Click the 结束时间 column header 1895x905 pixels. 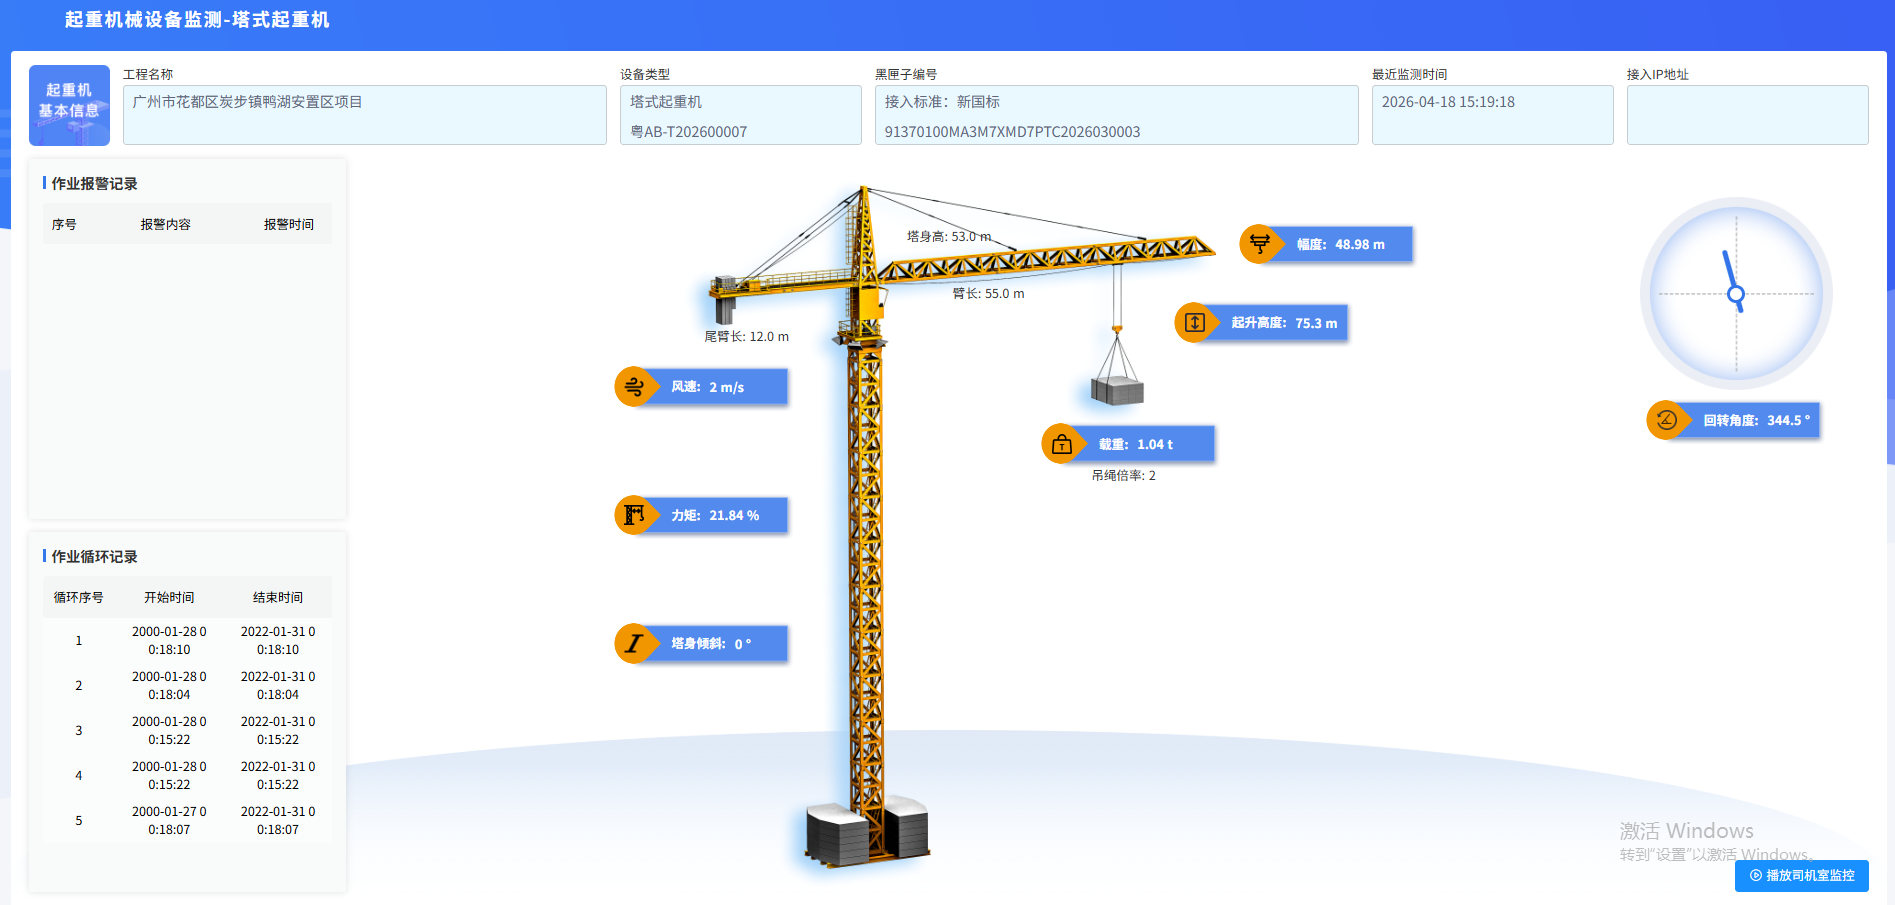point(278,597)
